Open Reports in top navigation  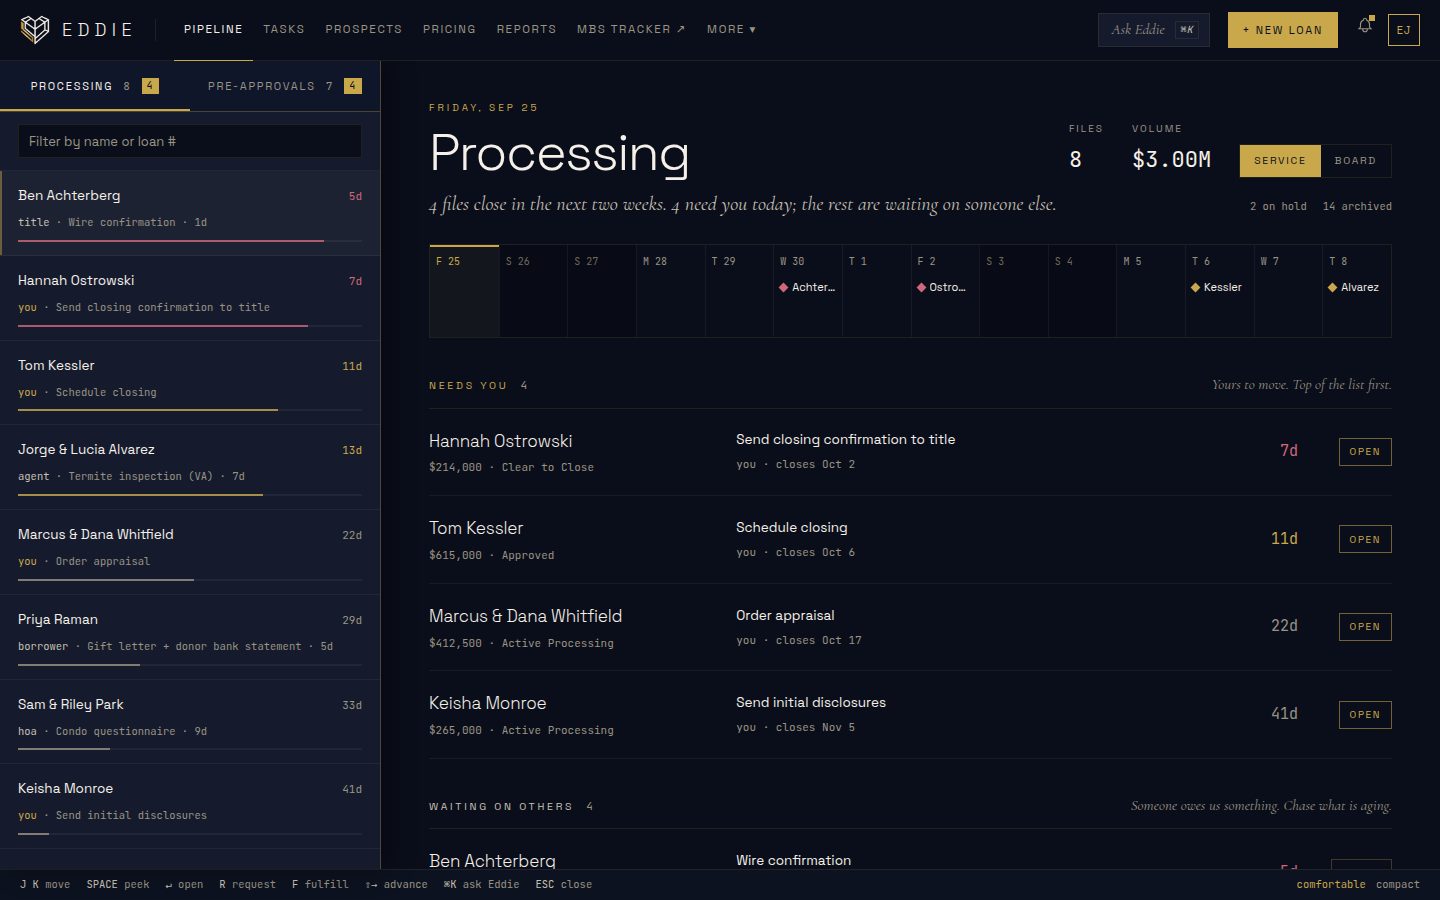pyautogui.click(x=526, y=30)
